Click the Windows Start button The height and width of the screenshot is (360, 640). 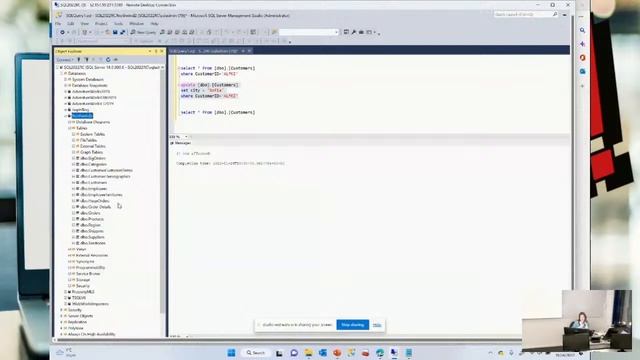click(231, 353)
